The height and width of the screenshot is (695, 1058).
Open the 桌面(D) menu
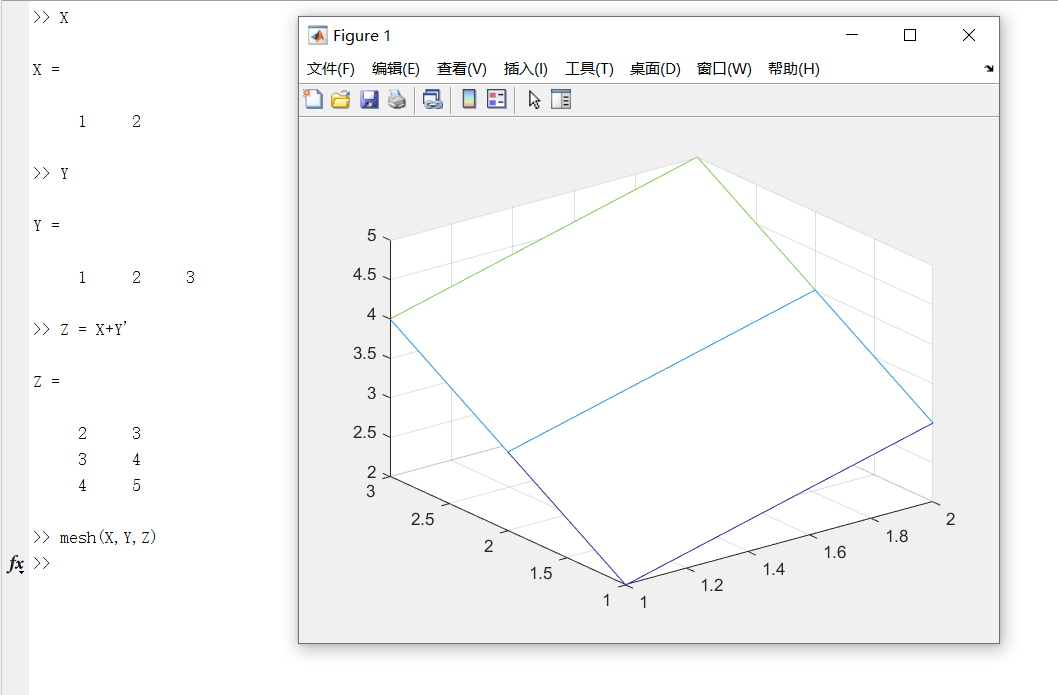(x=655, y=69)
